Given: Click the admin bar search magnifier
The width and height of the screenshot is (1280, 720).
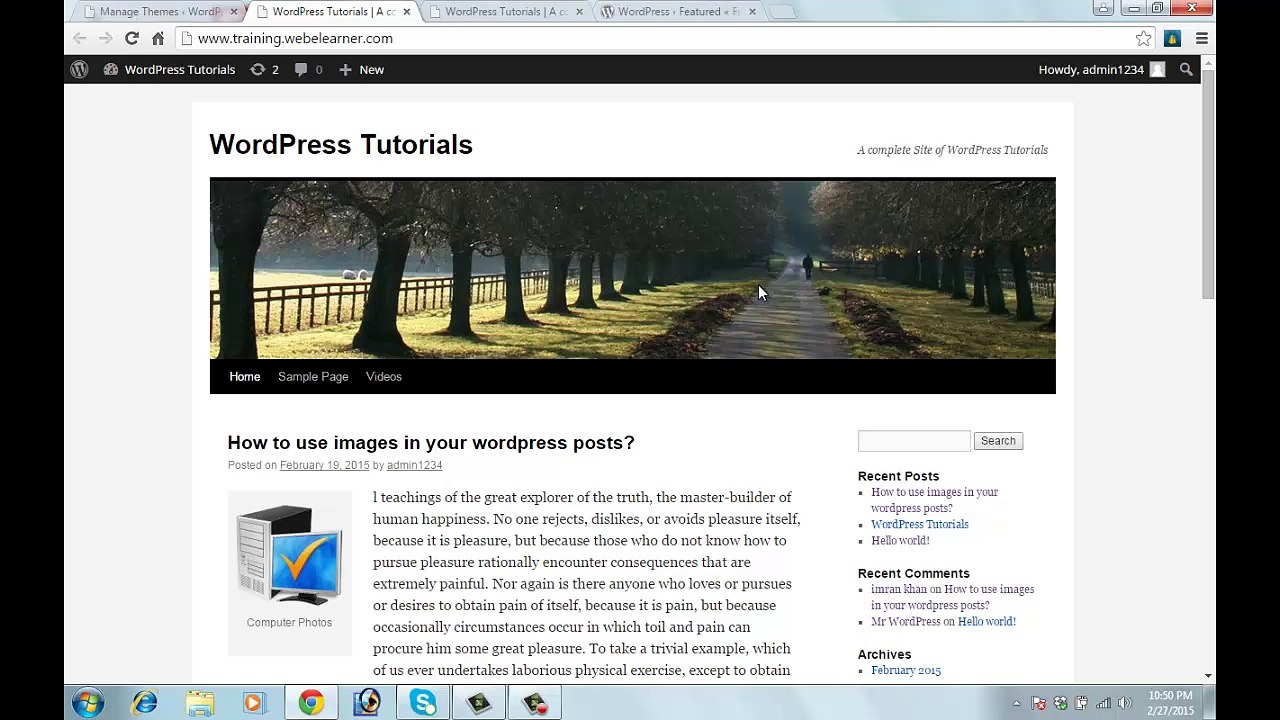Looking at the screenshot, I should pos(1186,69).
